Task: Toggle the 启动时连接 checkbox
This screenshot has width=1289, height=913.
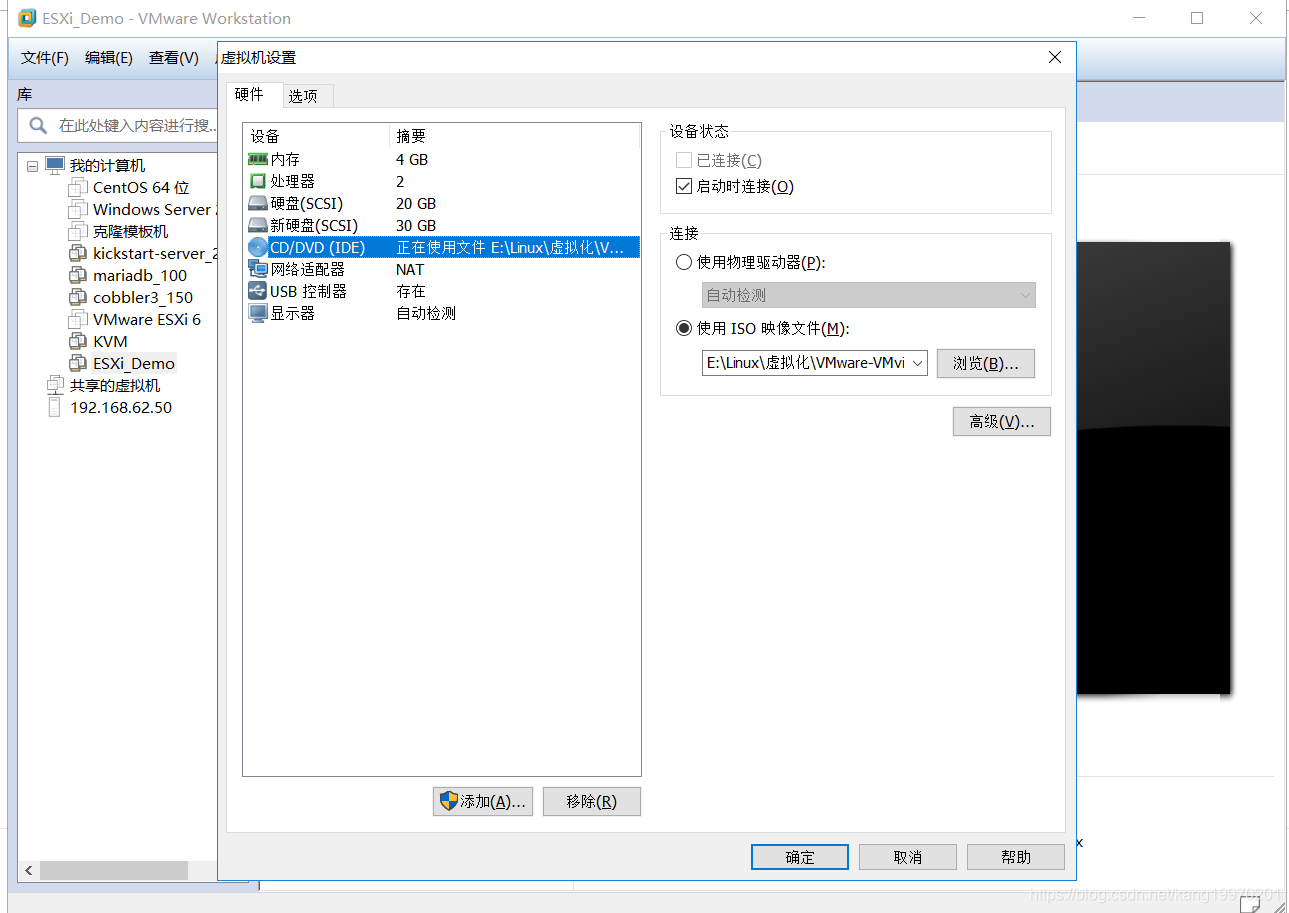Action: pos(684,186)
